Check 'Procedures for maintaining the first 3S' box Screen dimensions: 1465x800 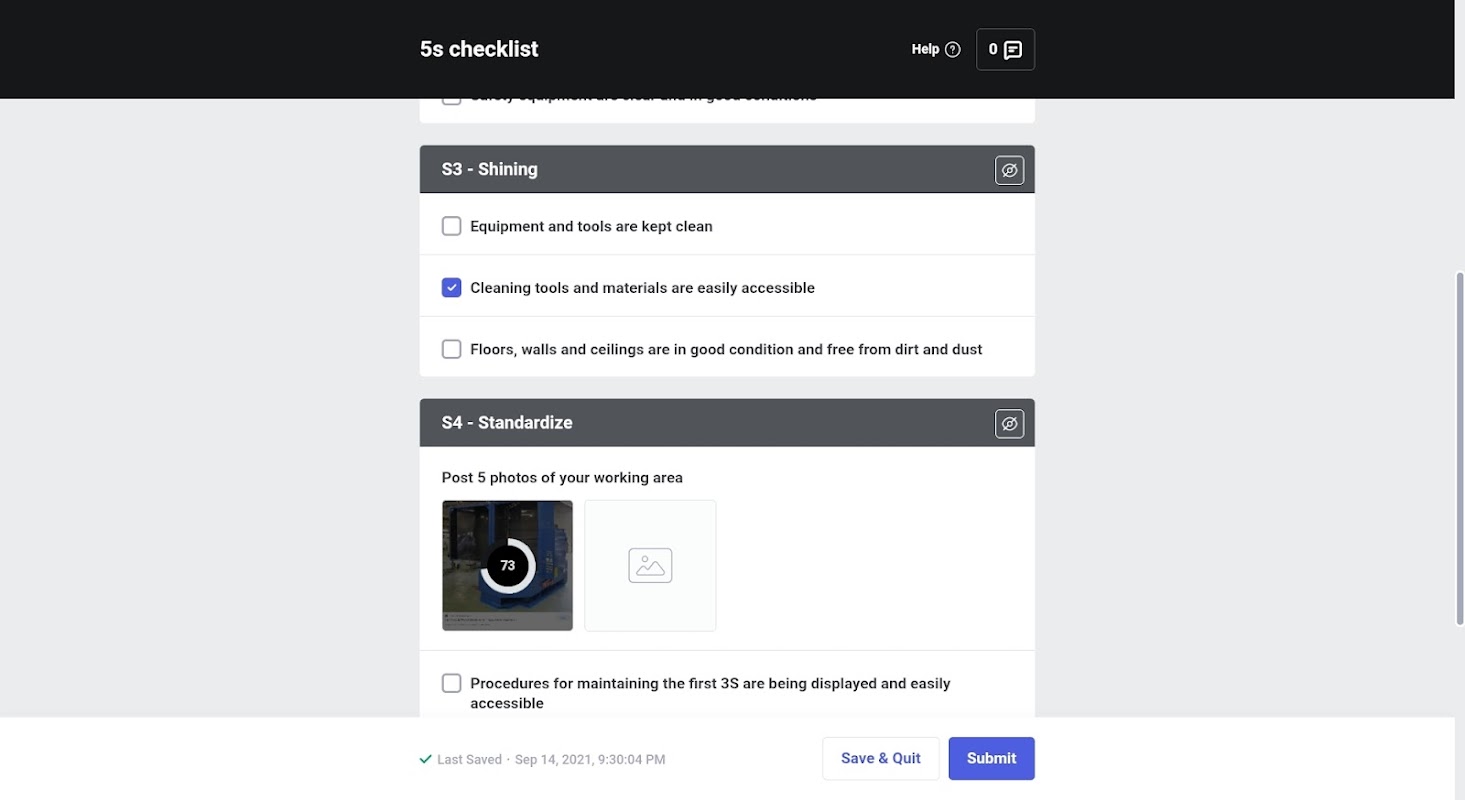tap(452, 683)
